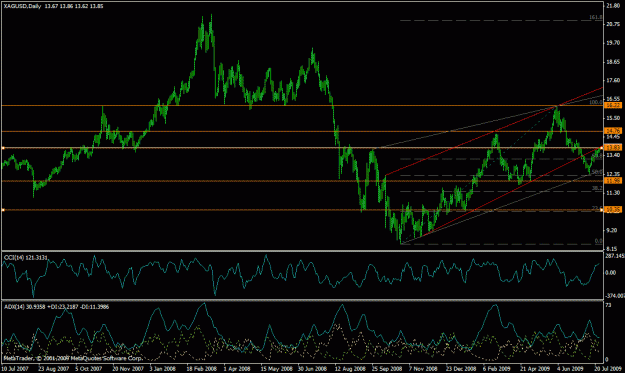Select the orange 16.22 price tag
The image size is (625, 373).
click(613, 105)
